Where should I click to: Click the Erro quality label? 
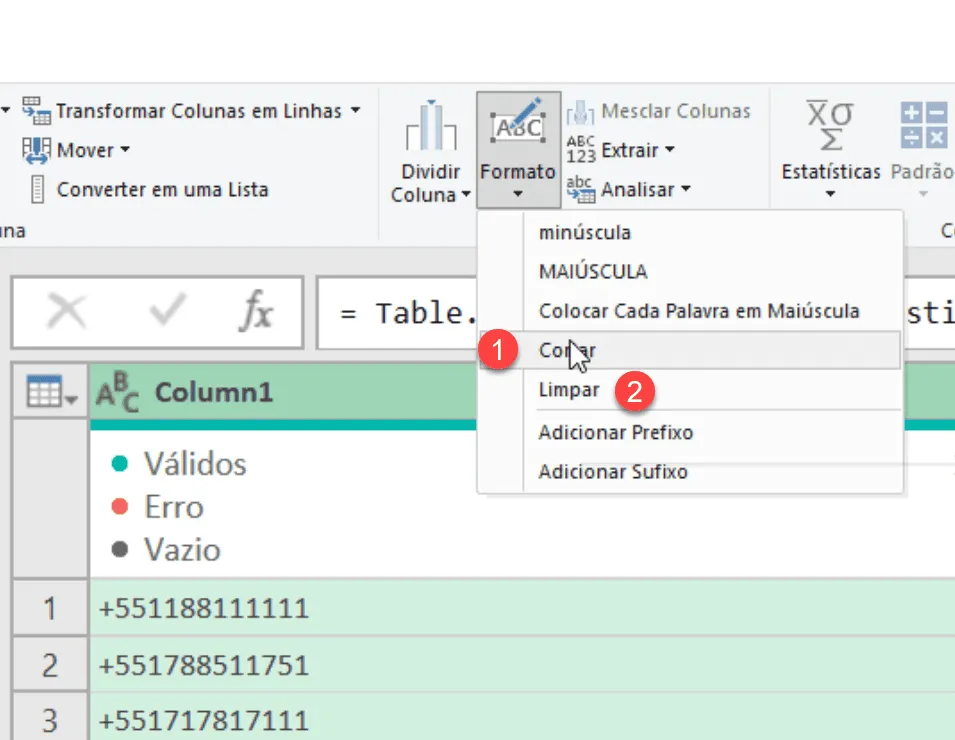(x=174, y=507)
